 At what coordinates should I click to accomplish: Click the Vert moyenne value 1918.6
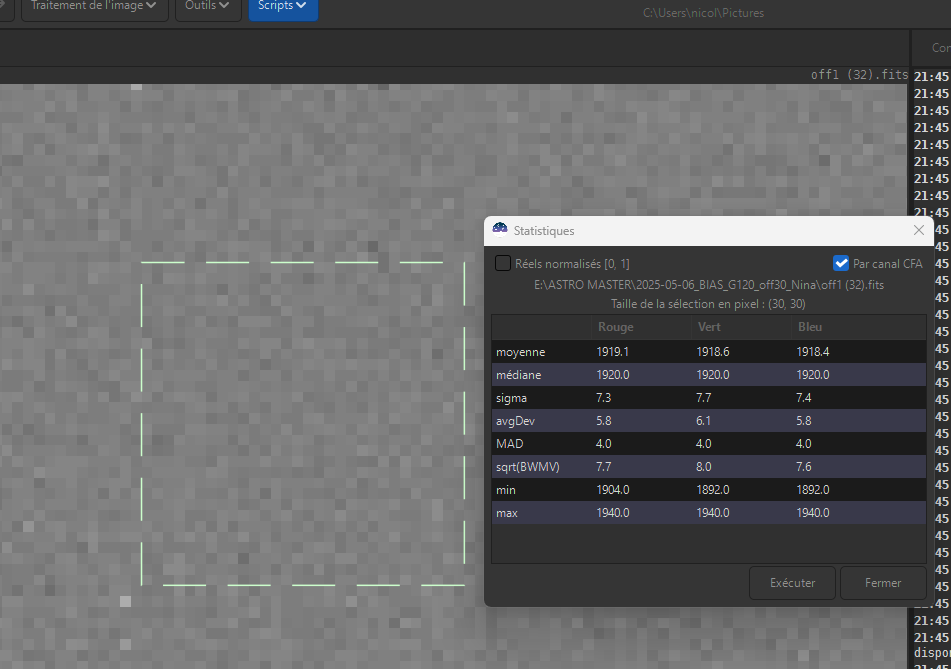tap(713, 352)
